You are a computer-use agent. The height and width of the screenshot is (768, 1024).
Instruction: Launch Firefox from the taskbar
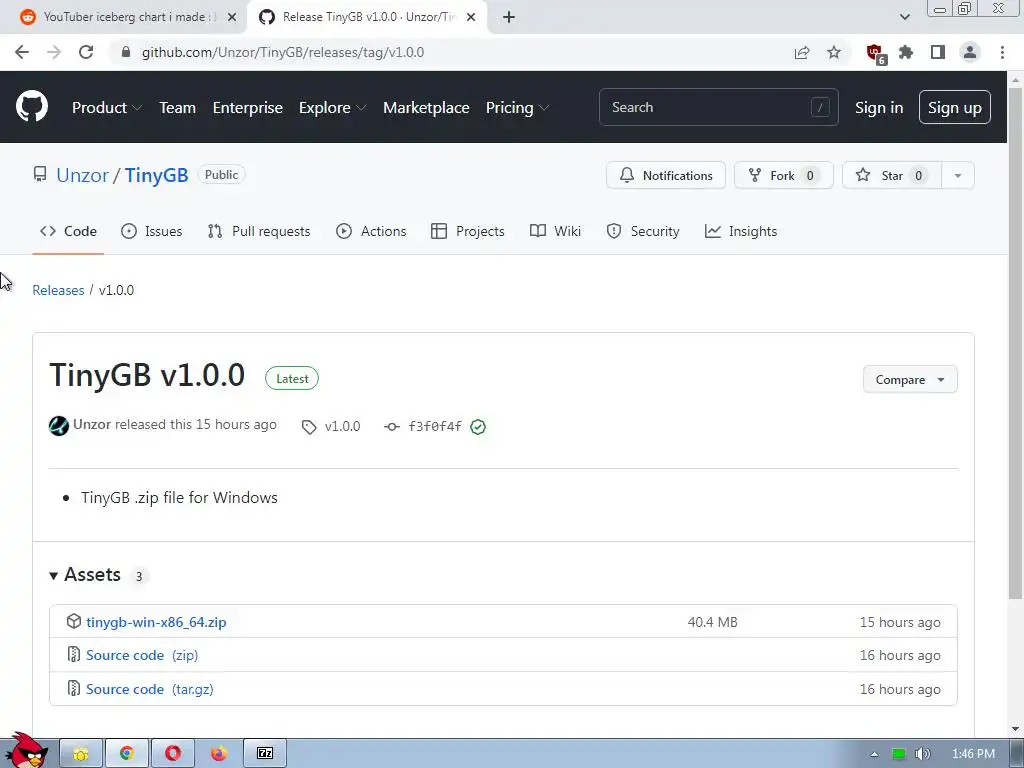219,754
